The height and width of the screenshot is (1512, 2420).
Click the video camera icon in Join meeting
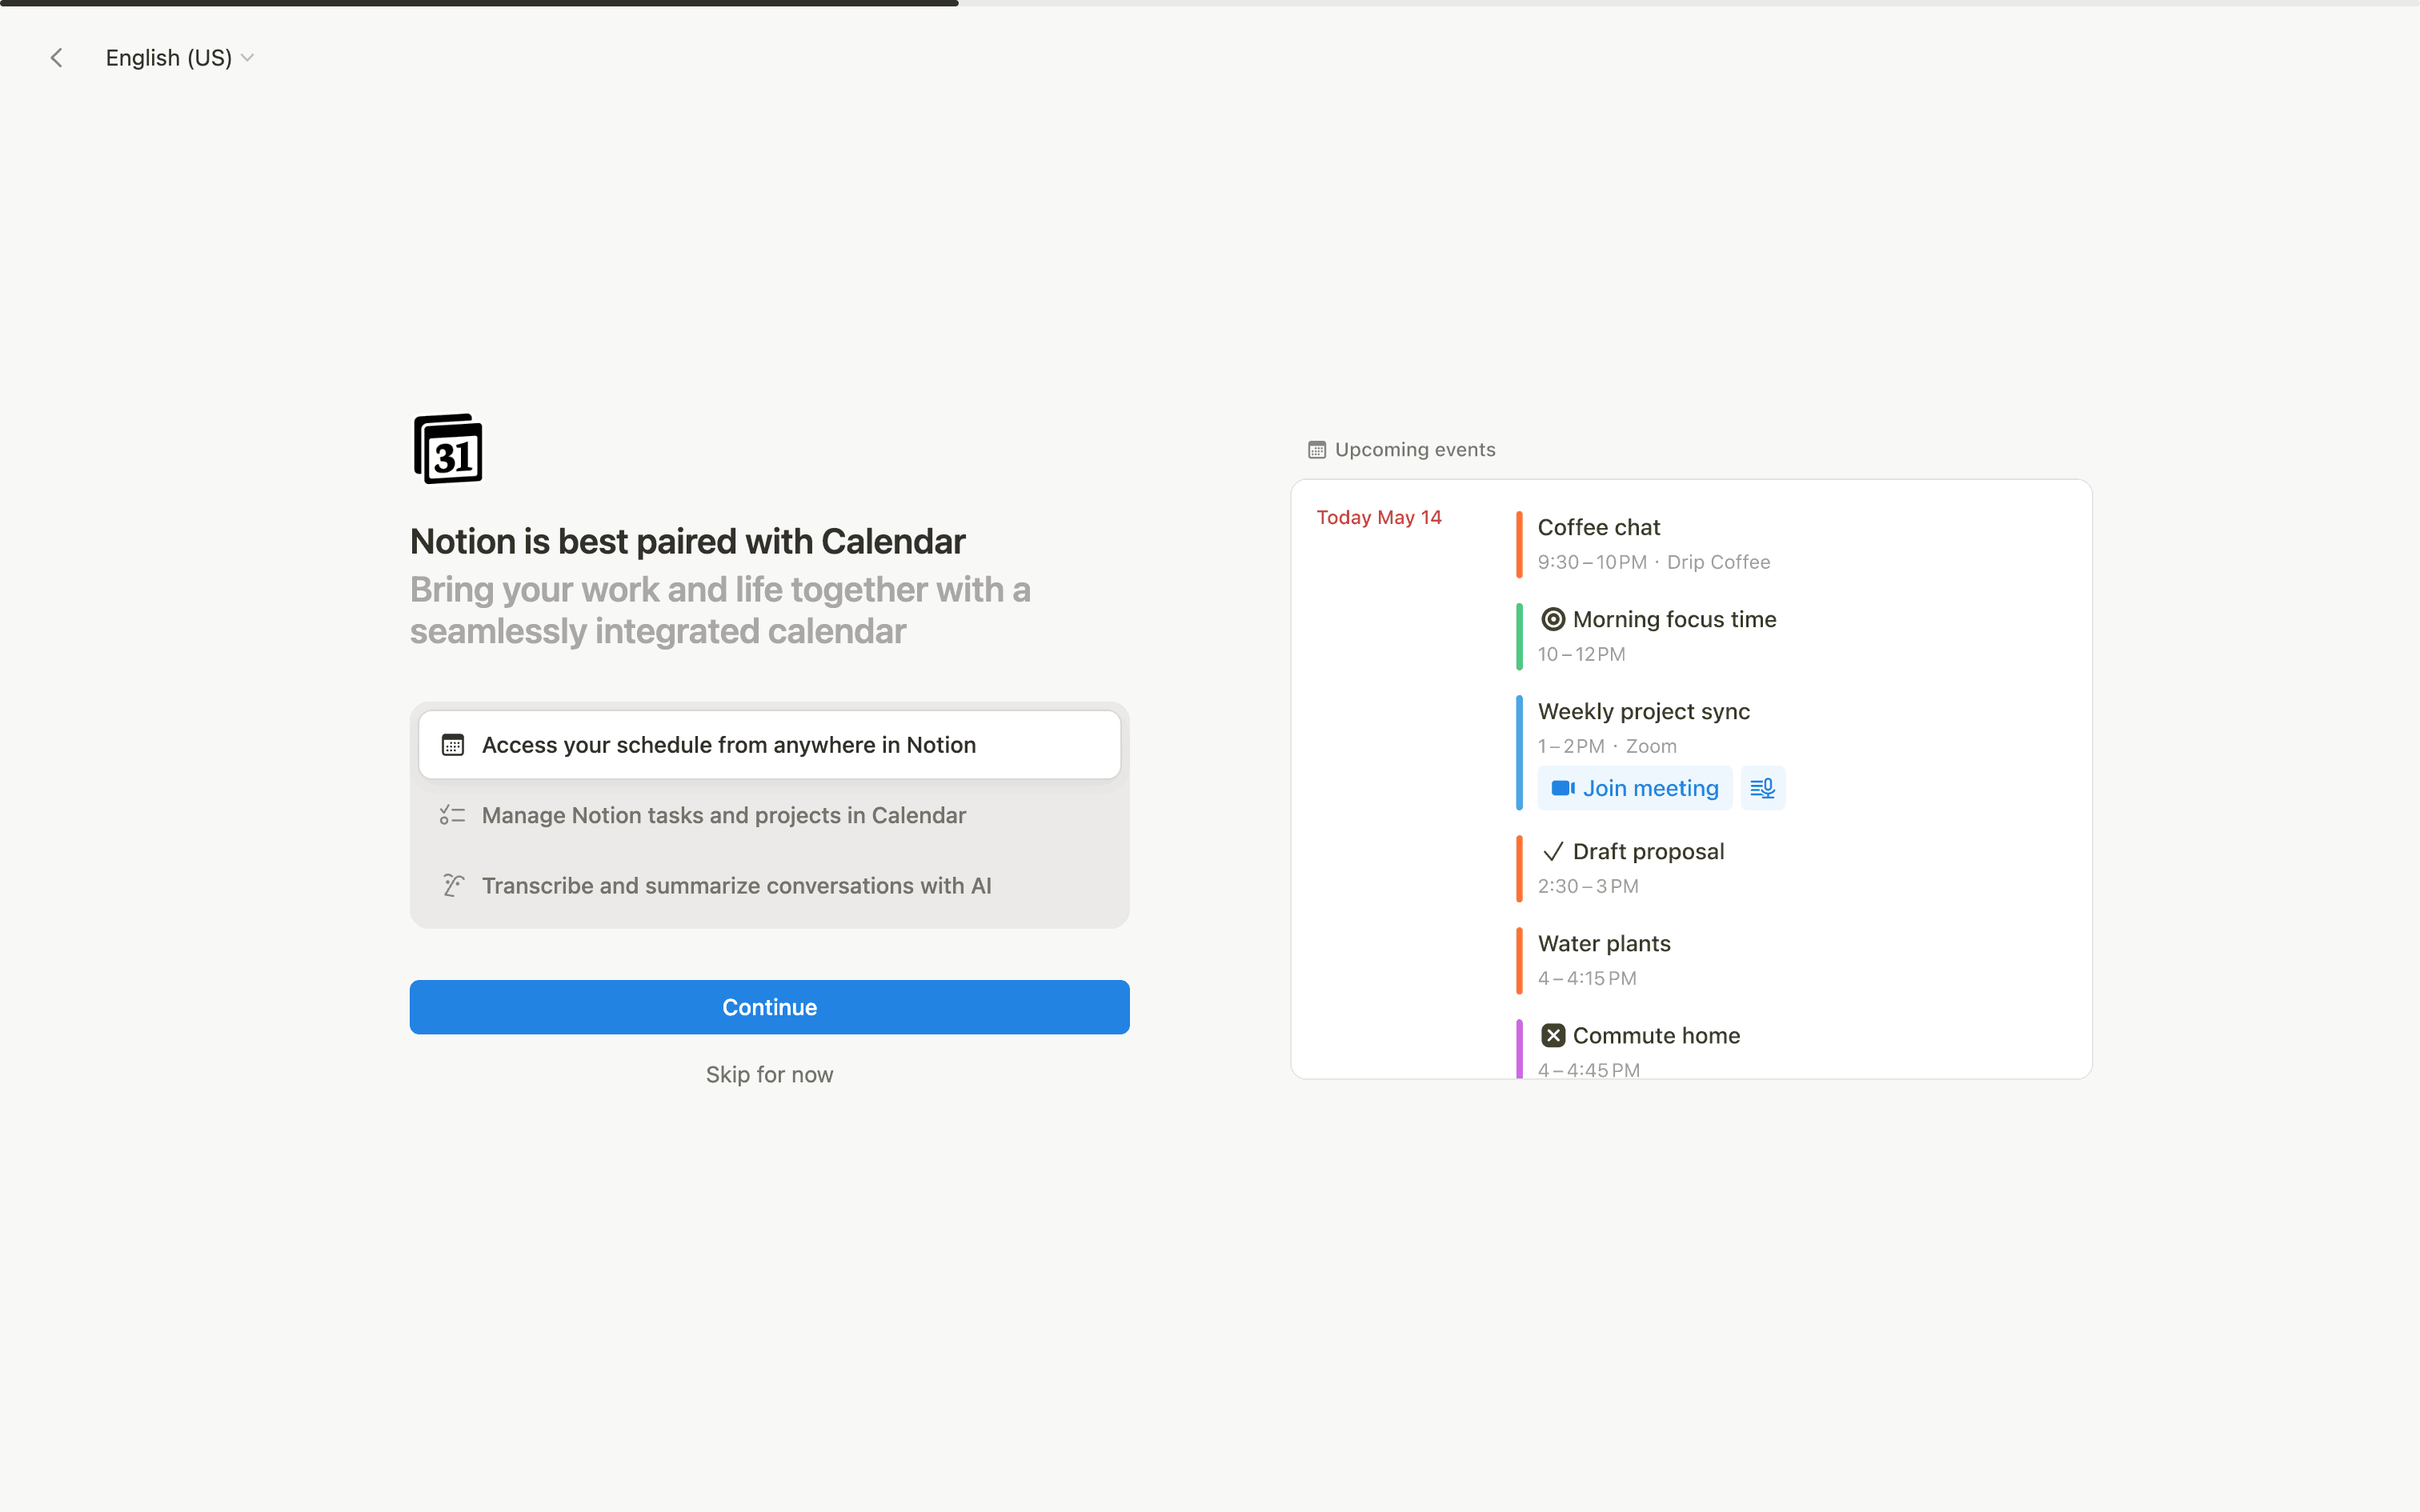[x=1562, y=788]
